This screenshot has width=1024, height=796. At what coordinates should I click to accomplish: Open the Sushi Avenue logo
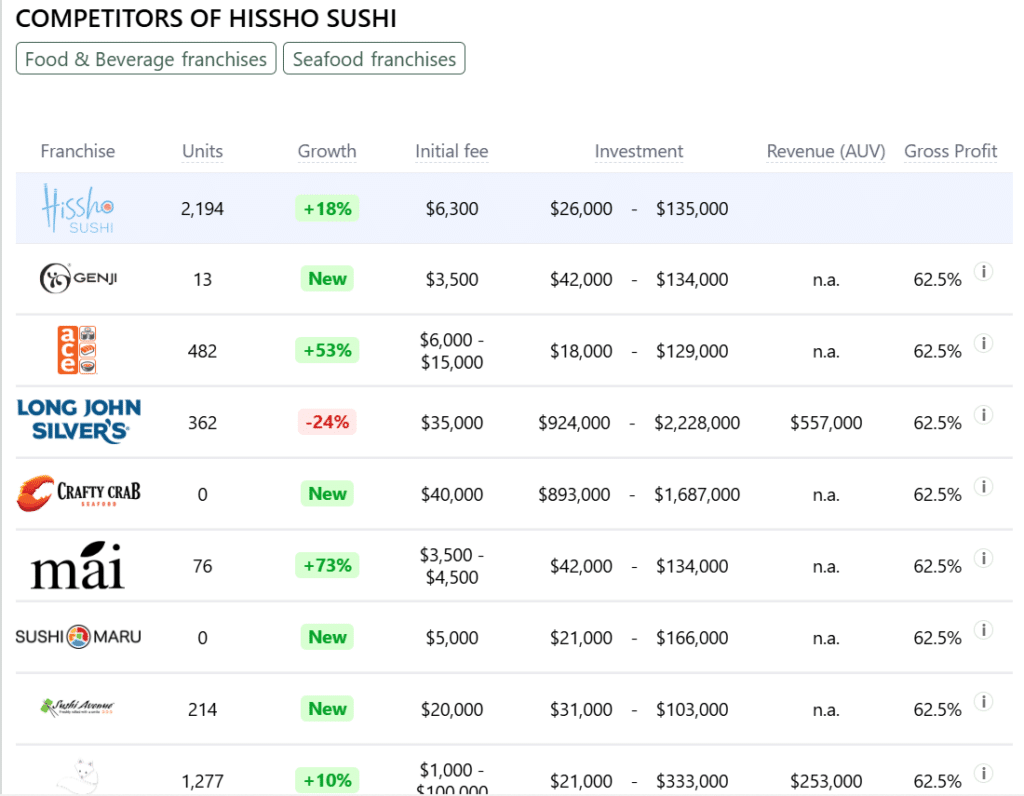tap(78, 707)
